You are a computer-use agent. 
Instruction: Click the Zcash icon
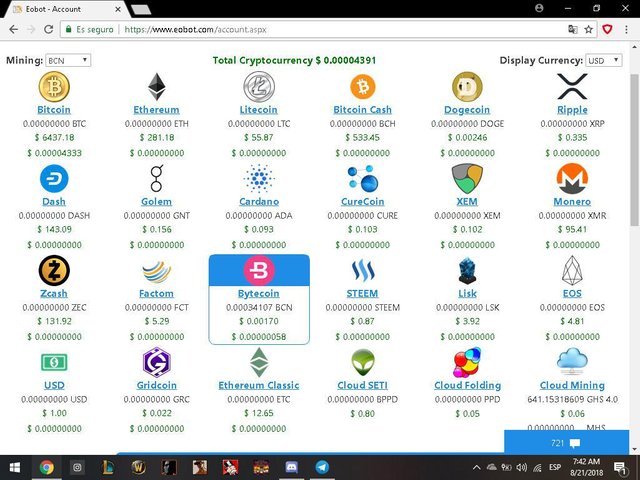(x=54, y=270)
